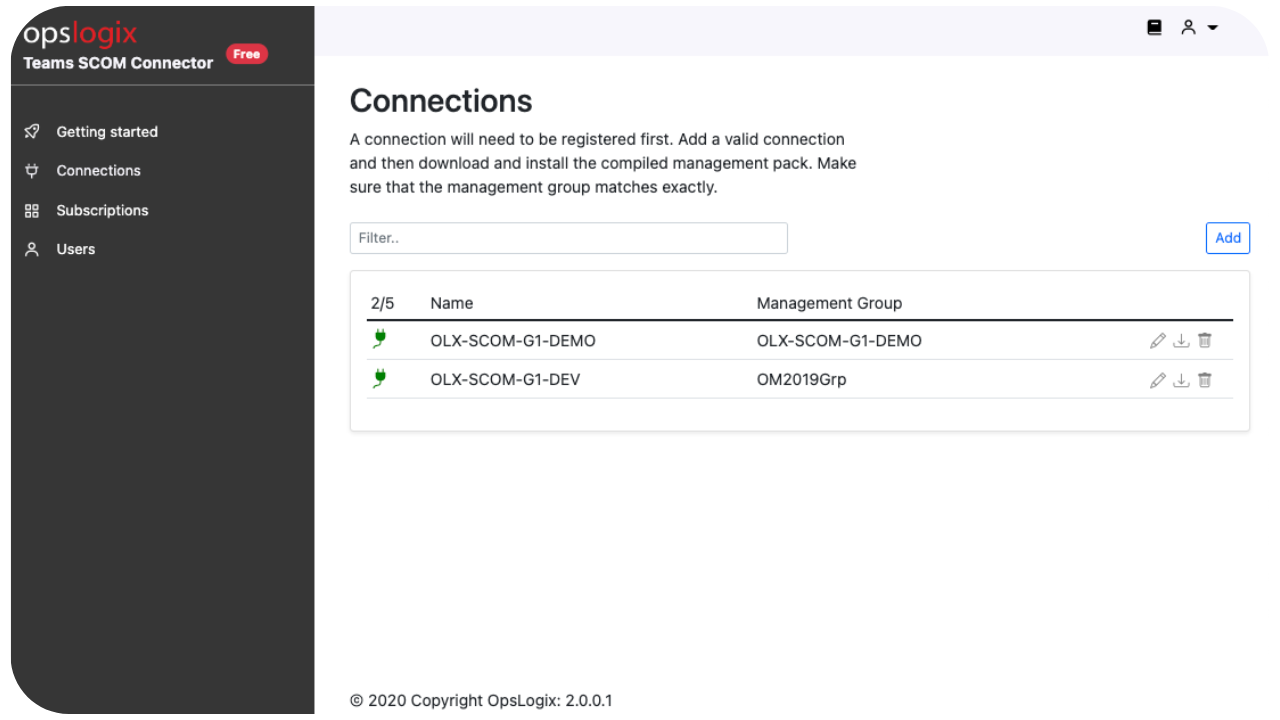Delete the OLX-SCOM-G1-DEV connection

(1204, 380)
